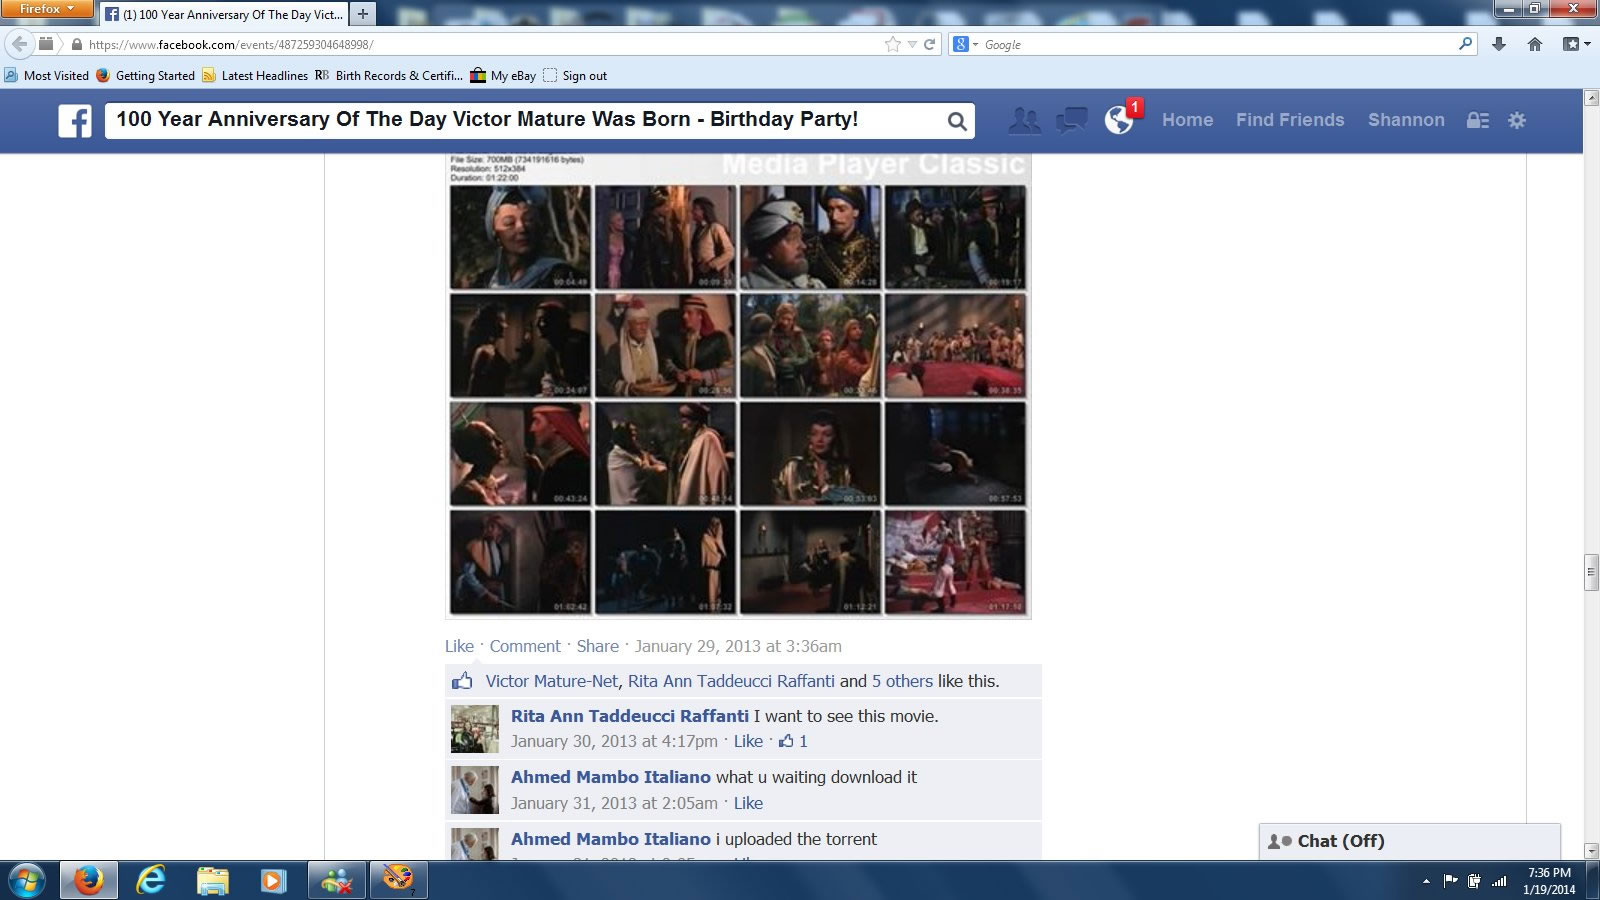Click network signal icon in system tray
The image size is (1600, 900).
tap(1499, 881)
